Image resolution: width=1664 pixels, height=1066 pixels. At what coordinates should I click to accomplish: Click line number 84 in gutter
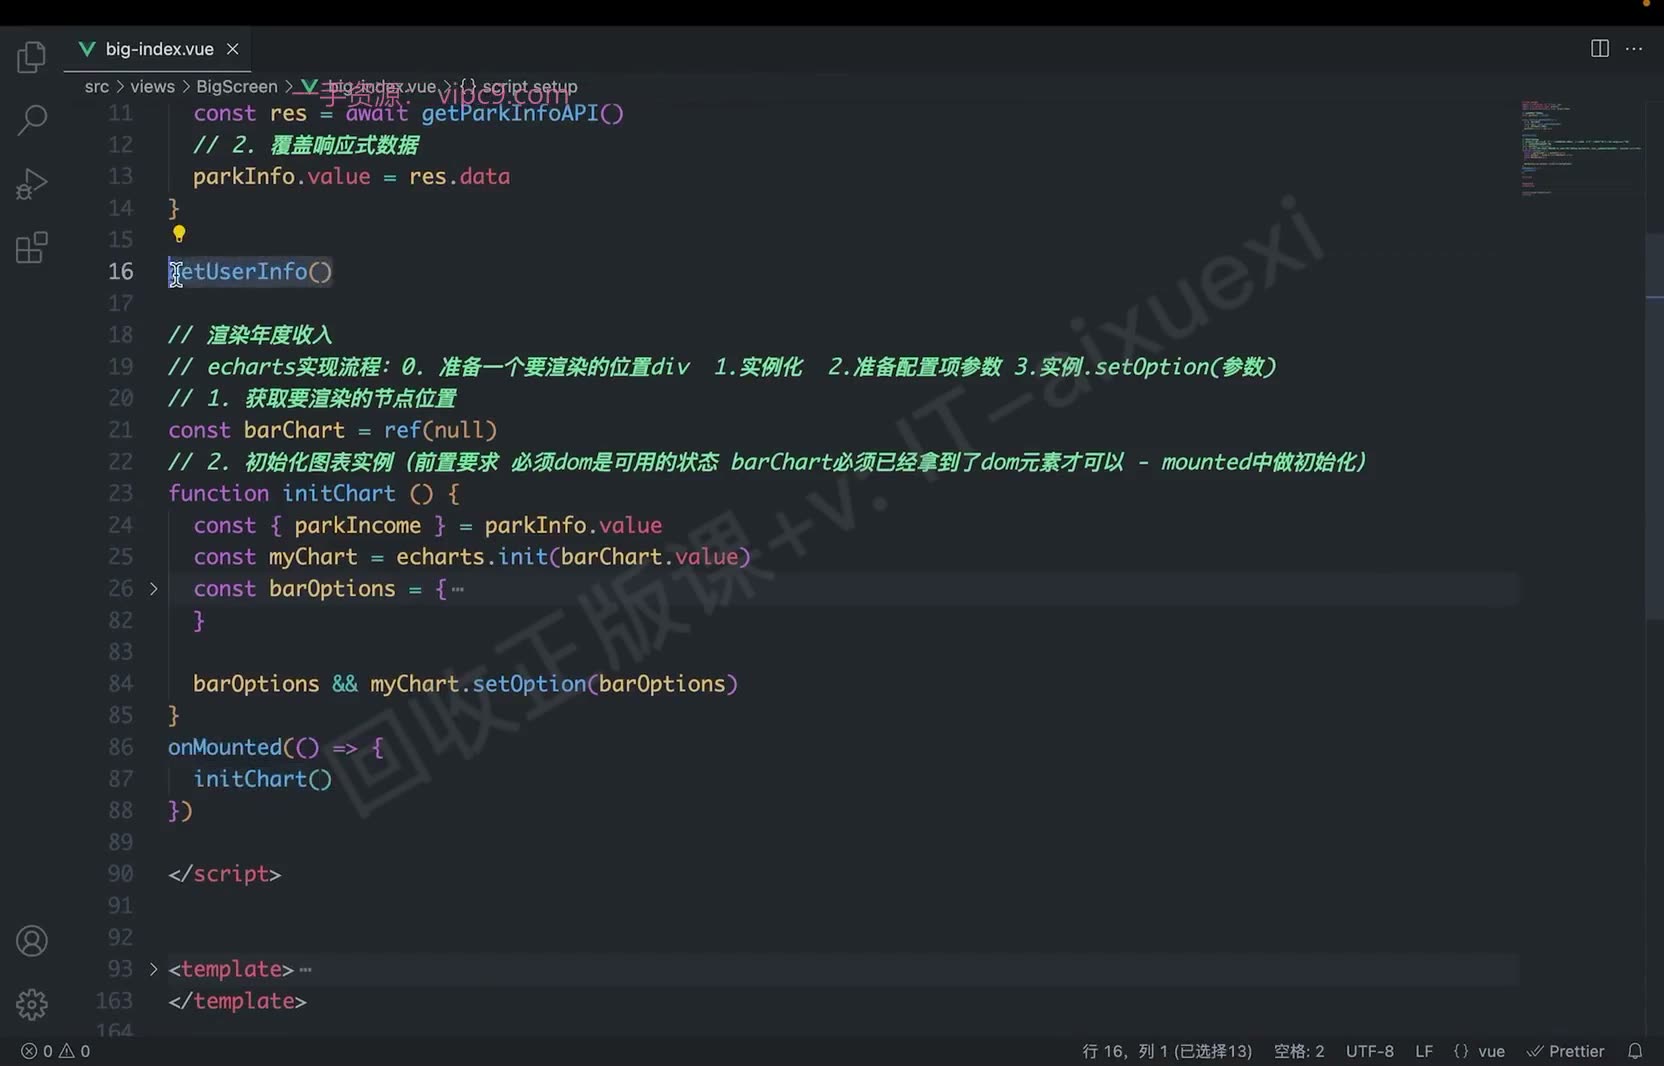click(x=120, y=684)
